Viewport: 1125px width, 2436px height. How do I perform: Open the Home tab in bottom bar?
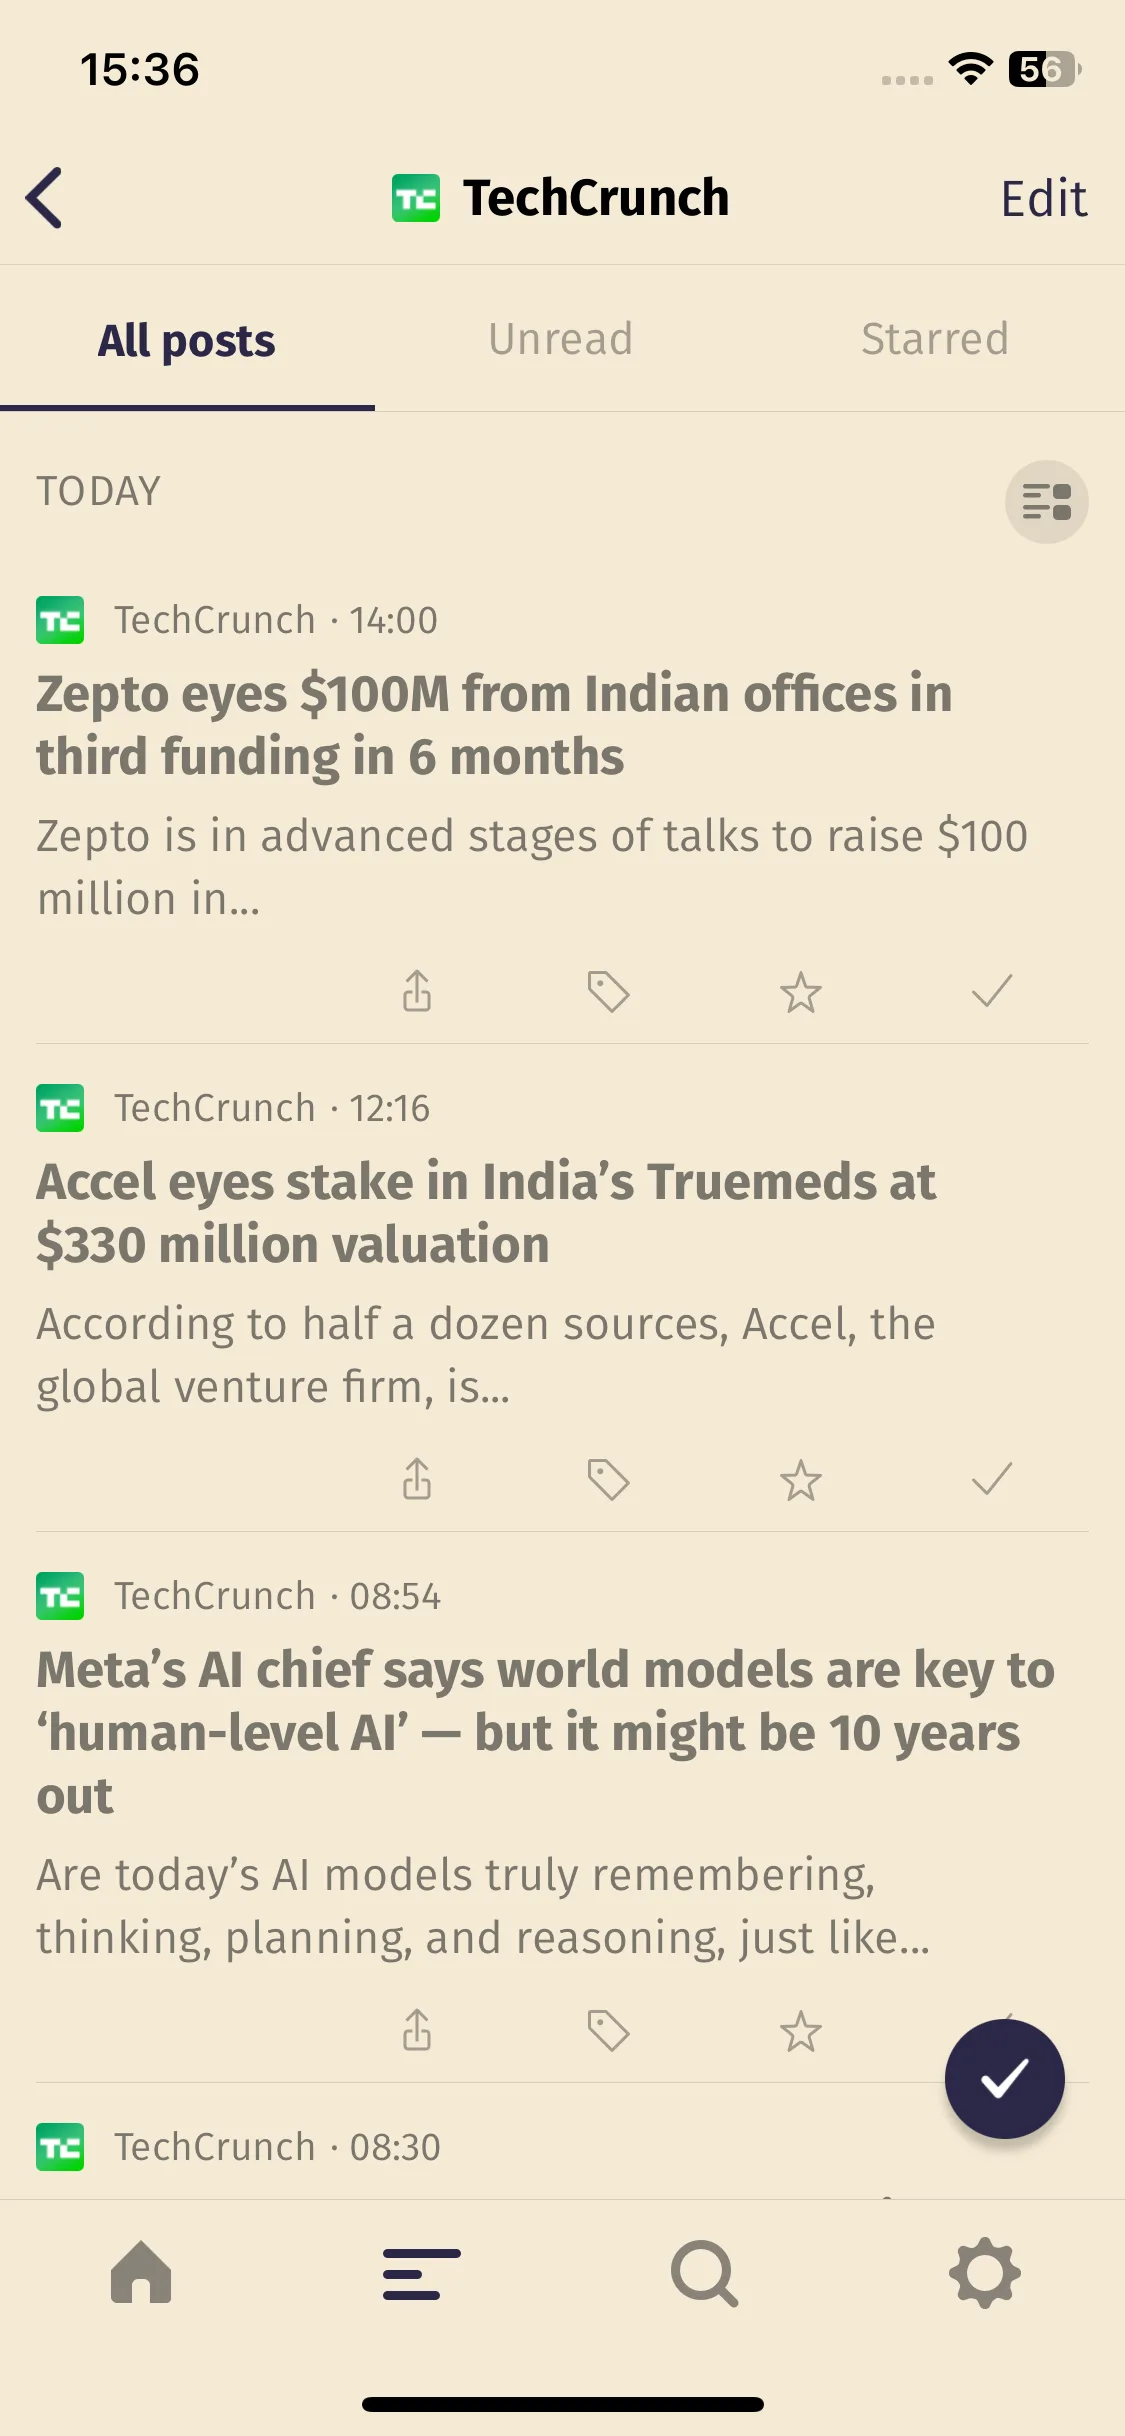click(x=141, y=2273)
